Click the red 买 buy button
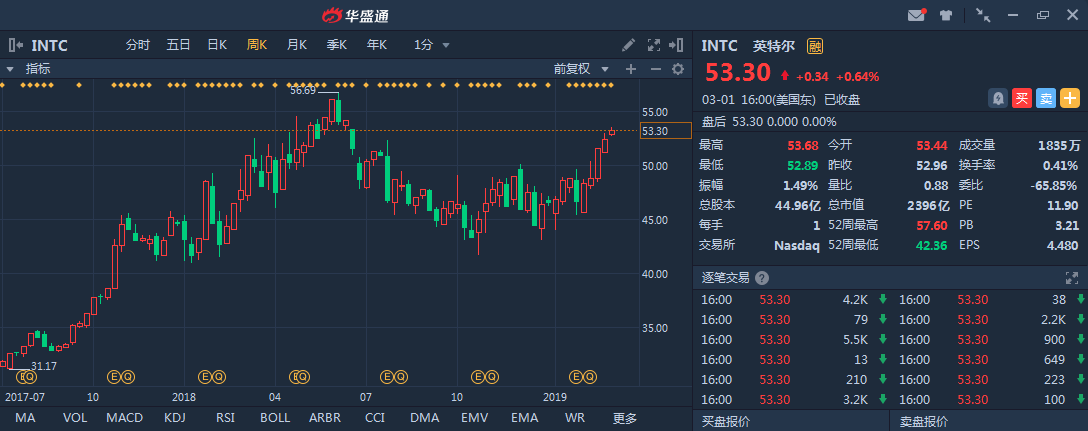The width and height of the screenshot is (1088, 431). click(1021, 98)
